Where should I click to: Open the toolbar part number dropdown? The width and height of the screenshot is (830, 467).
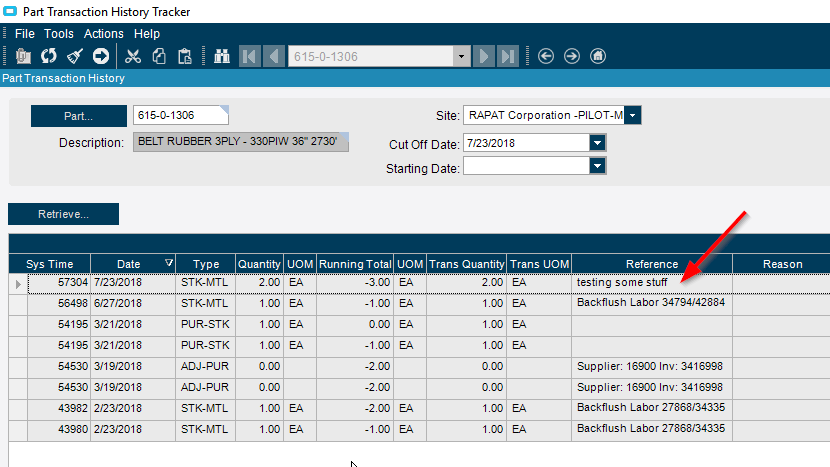point(461,57)
